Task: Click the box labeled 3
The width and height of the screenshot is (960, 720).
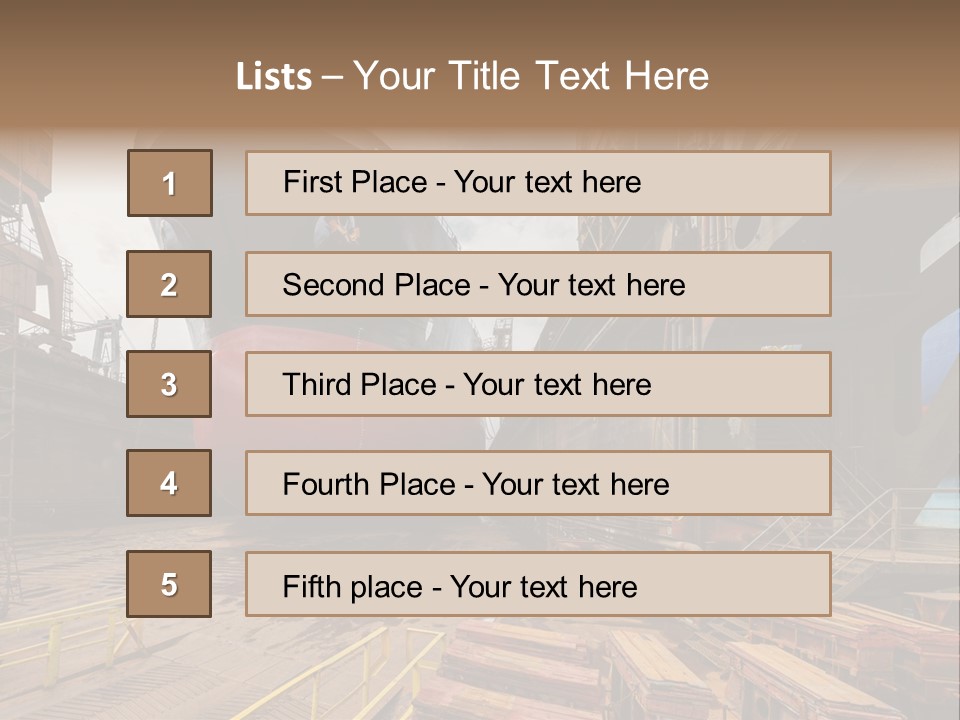Action: coord(170,384)
